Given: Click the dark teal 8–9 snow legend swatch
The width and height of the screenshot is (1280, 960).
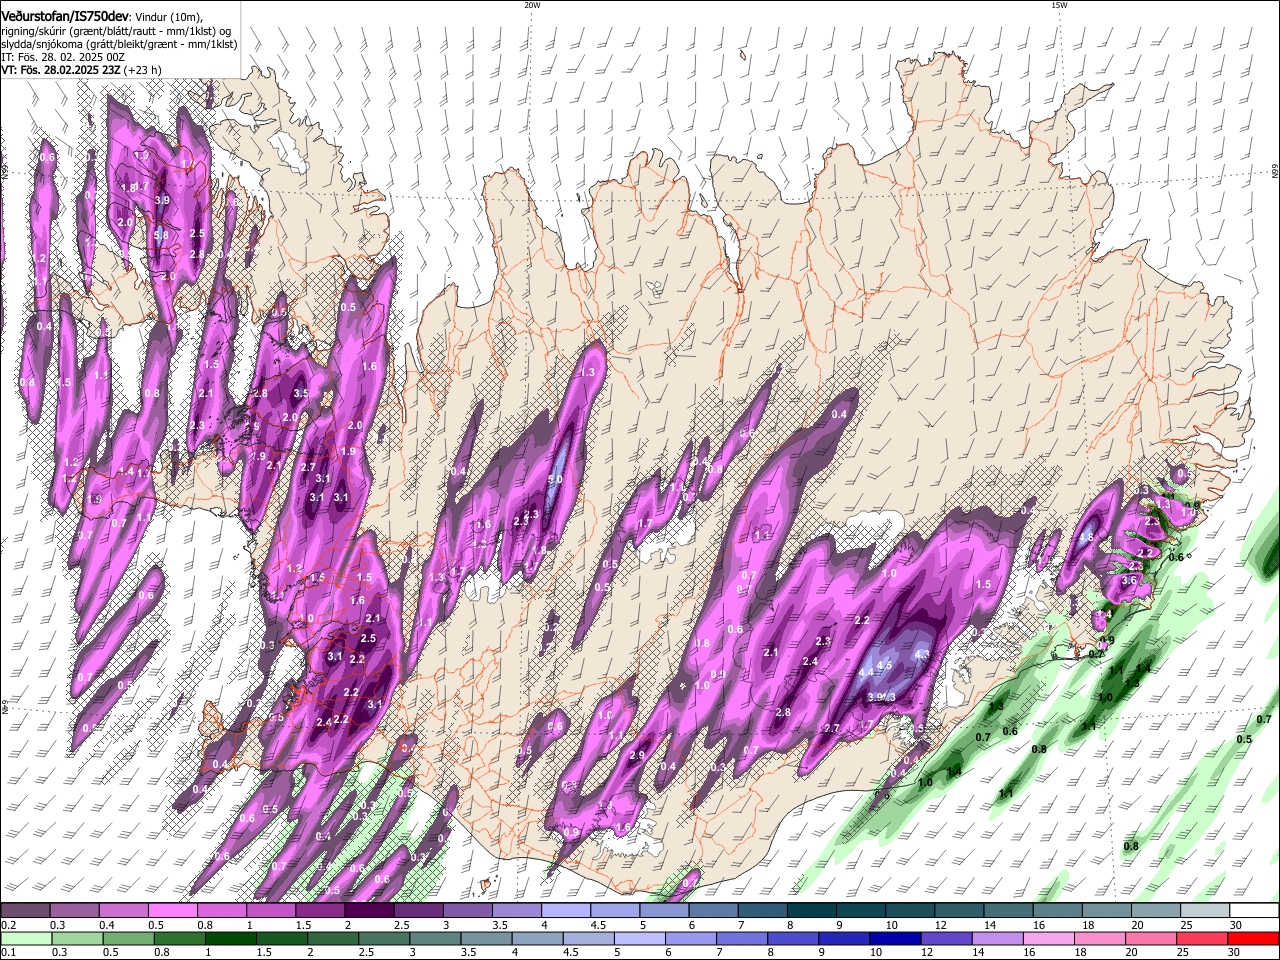Looking at the screenshot, I should [812, 911].
